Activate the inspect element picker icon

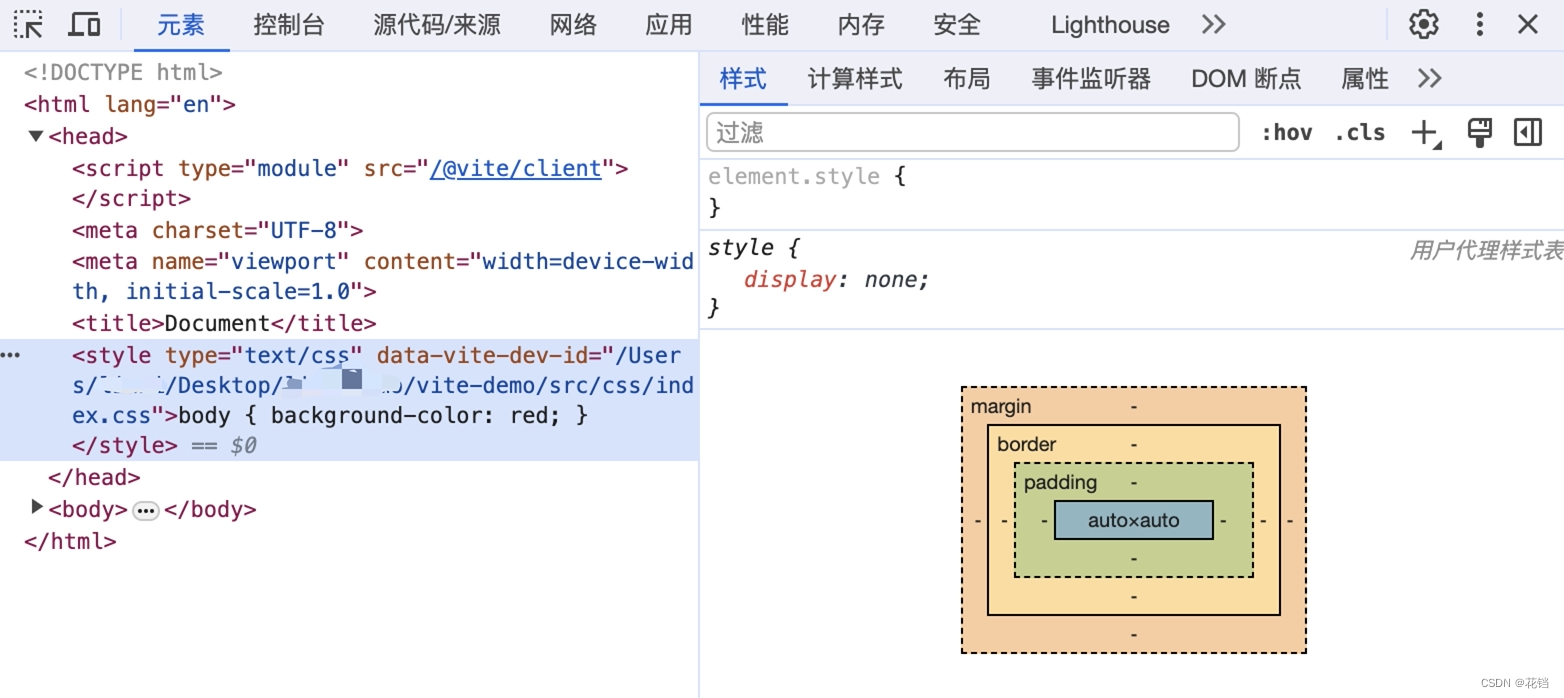tap(28, 25)
